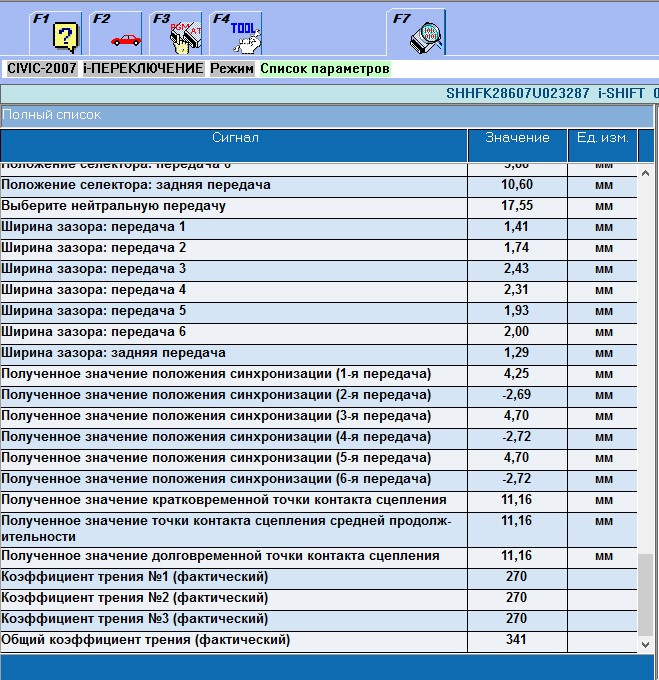Select синхронизации (6-я передача) row
The image size is (659, 680).
pos(319,481)
